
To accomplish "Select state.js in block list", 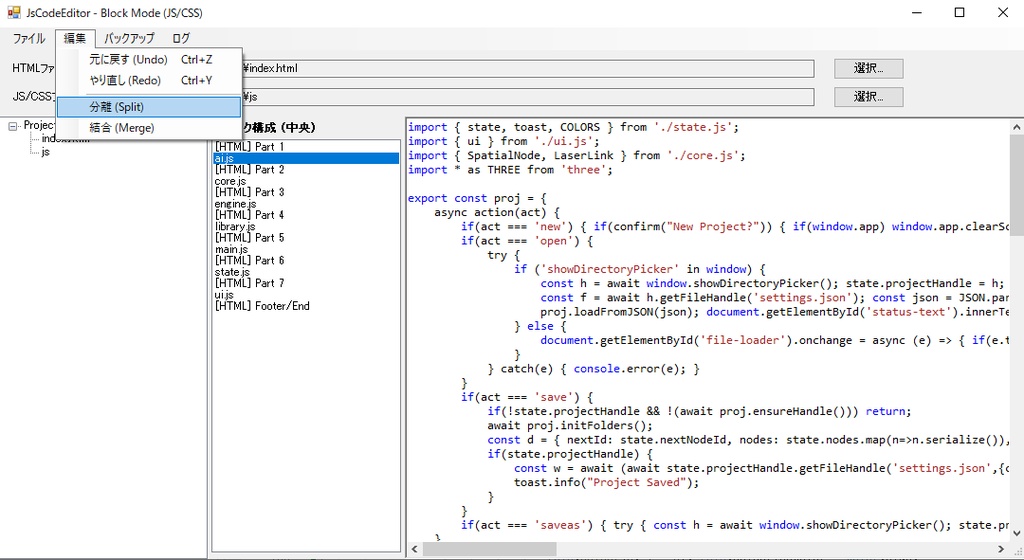I will (x=306, y=272).
